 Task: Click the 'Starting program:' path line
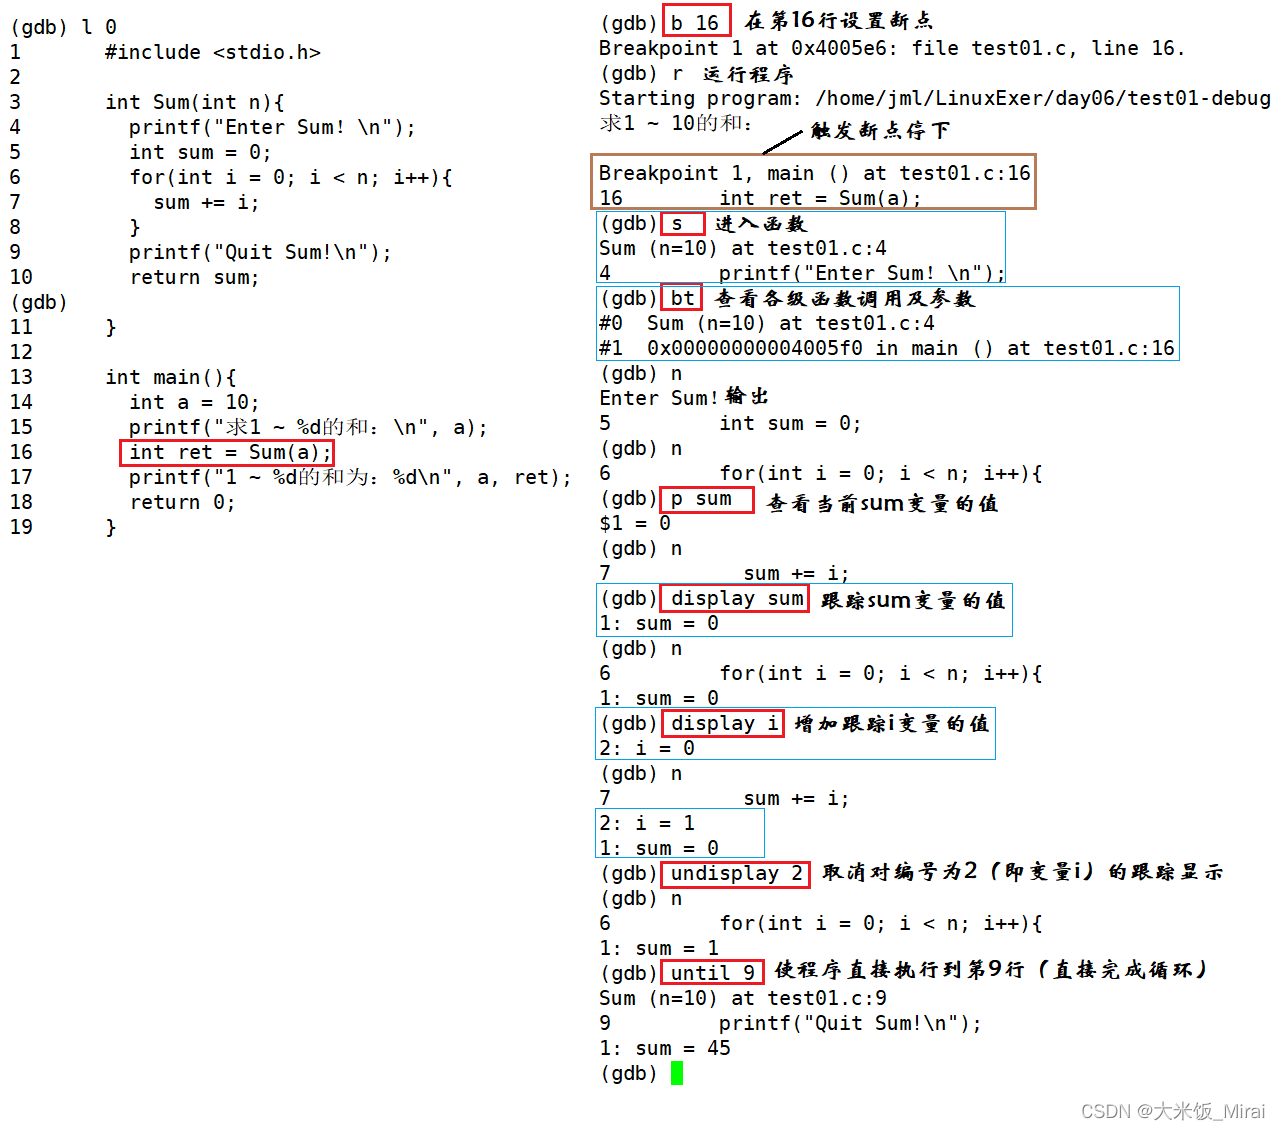(x=935, y=98)
